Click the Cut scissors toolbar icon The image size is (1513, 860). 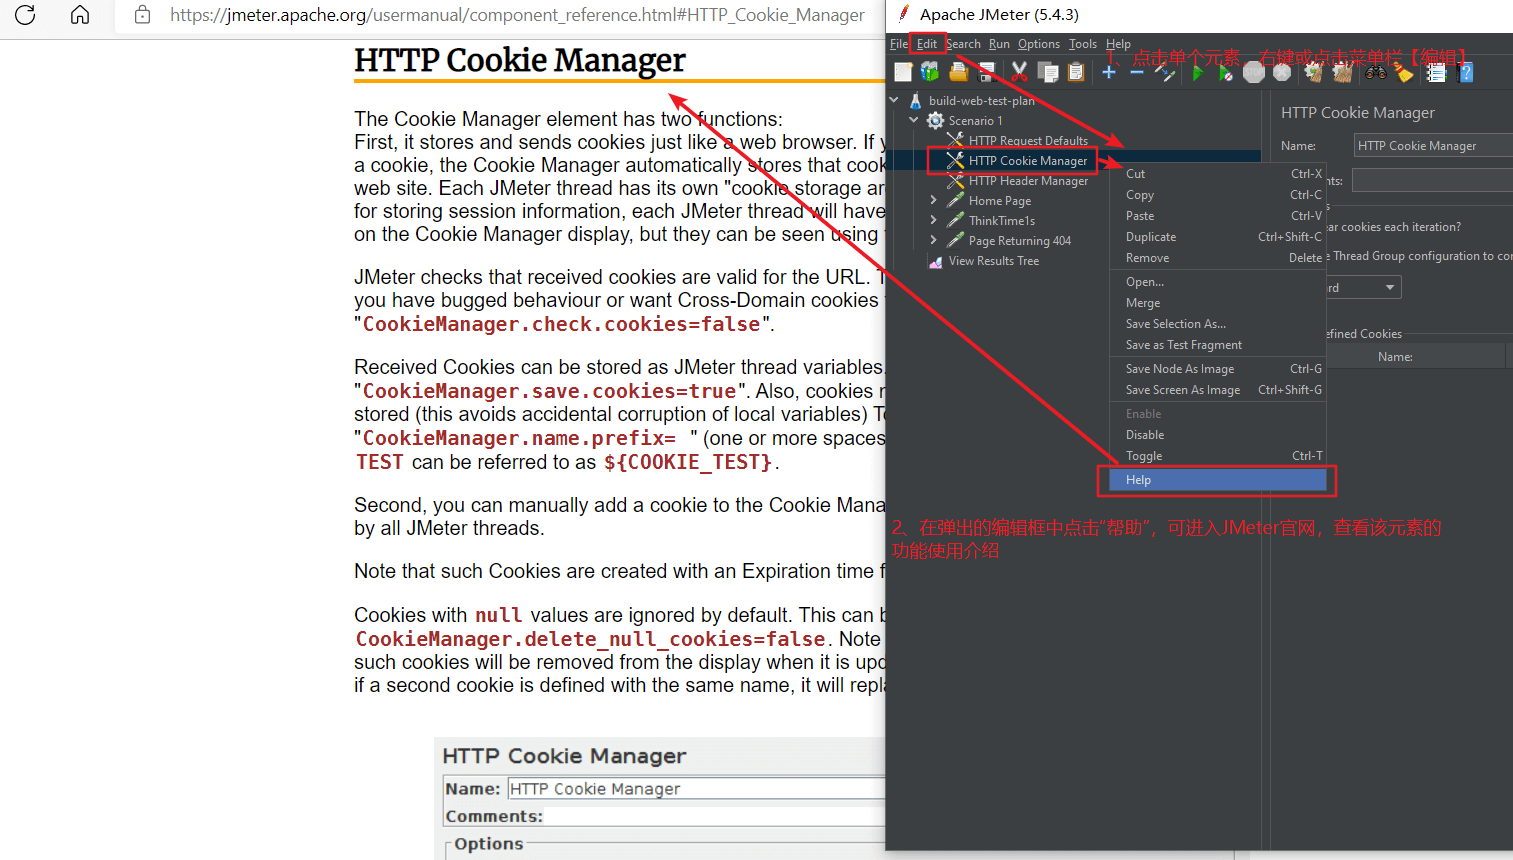[1019, 72]
